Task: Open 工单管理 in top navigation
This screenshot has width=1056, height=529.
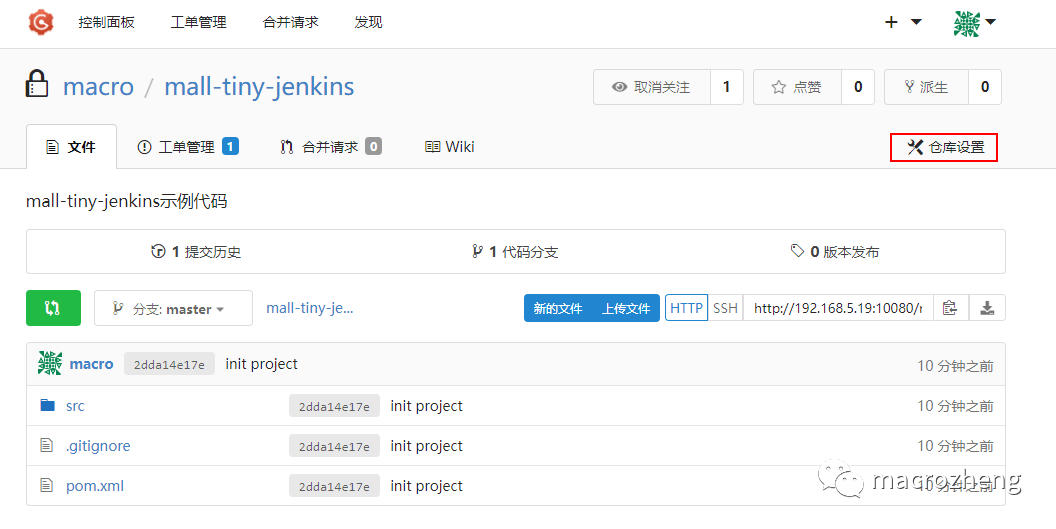Action: click(x=199, y=22)
